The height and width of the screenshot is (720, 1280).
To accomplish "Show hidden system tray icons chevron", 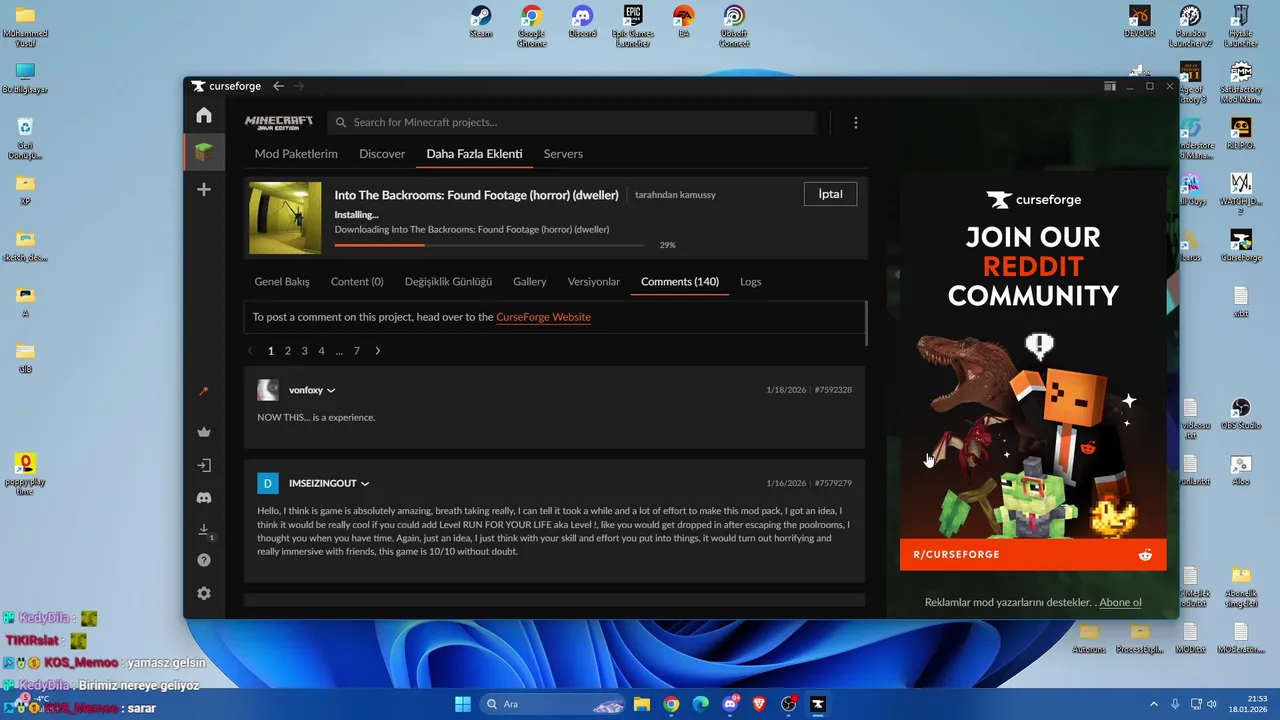I will (1153, 704).
